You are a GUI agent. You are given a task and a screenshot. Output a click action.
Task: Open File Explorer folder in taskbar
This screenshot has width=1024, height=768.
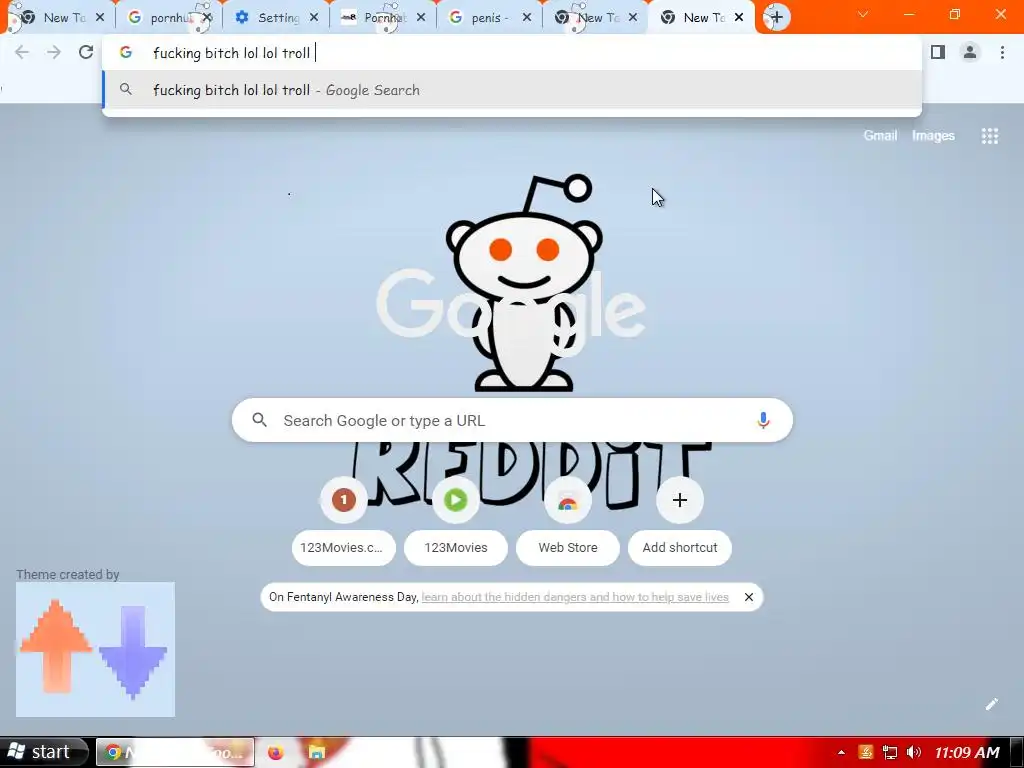pyautogui.click(x=317, y=752)
